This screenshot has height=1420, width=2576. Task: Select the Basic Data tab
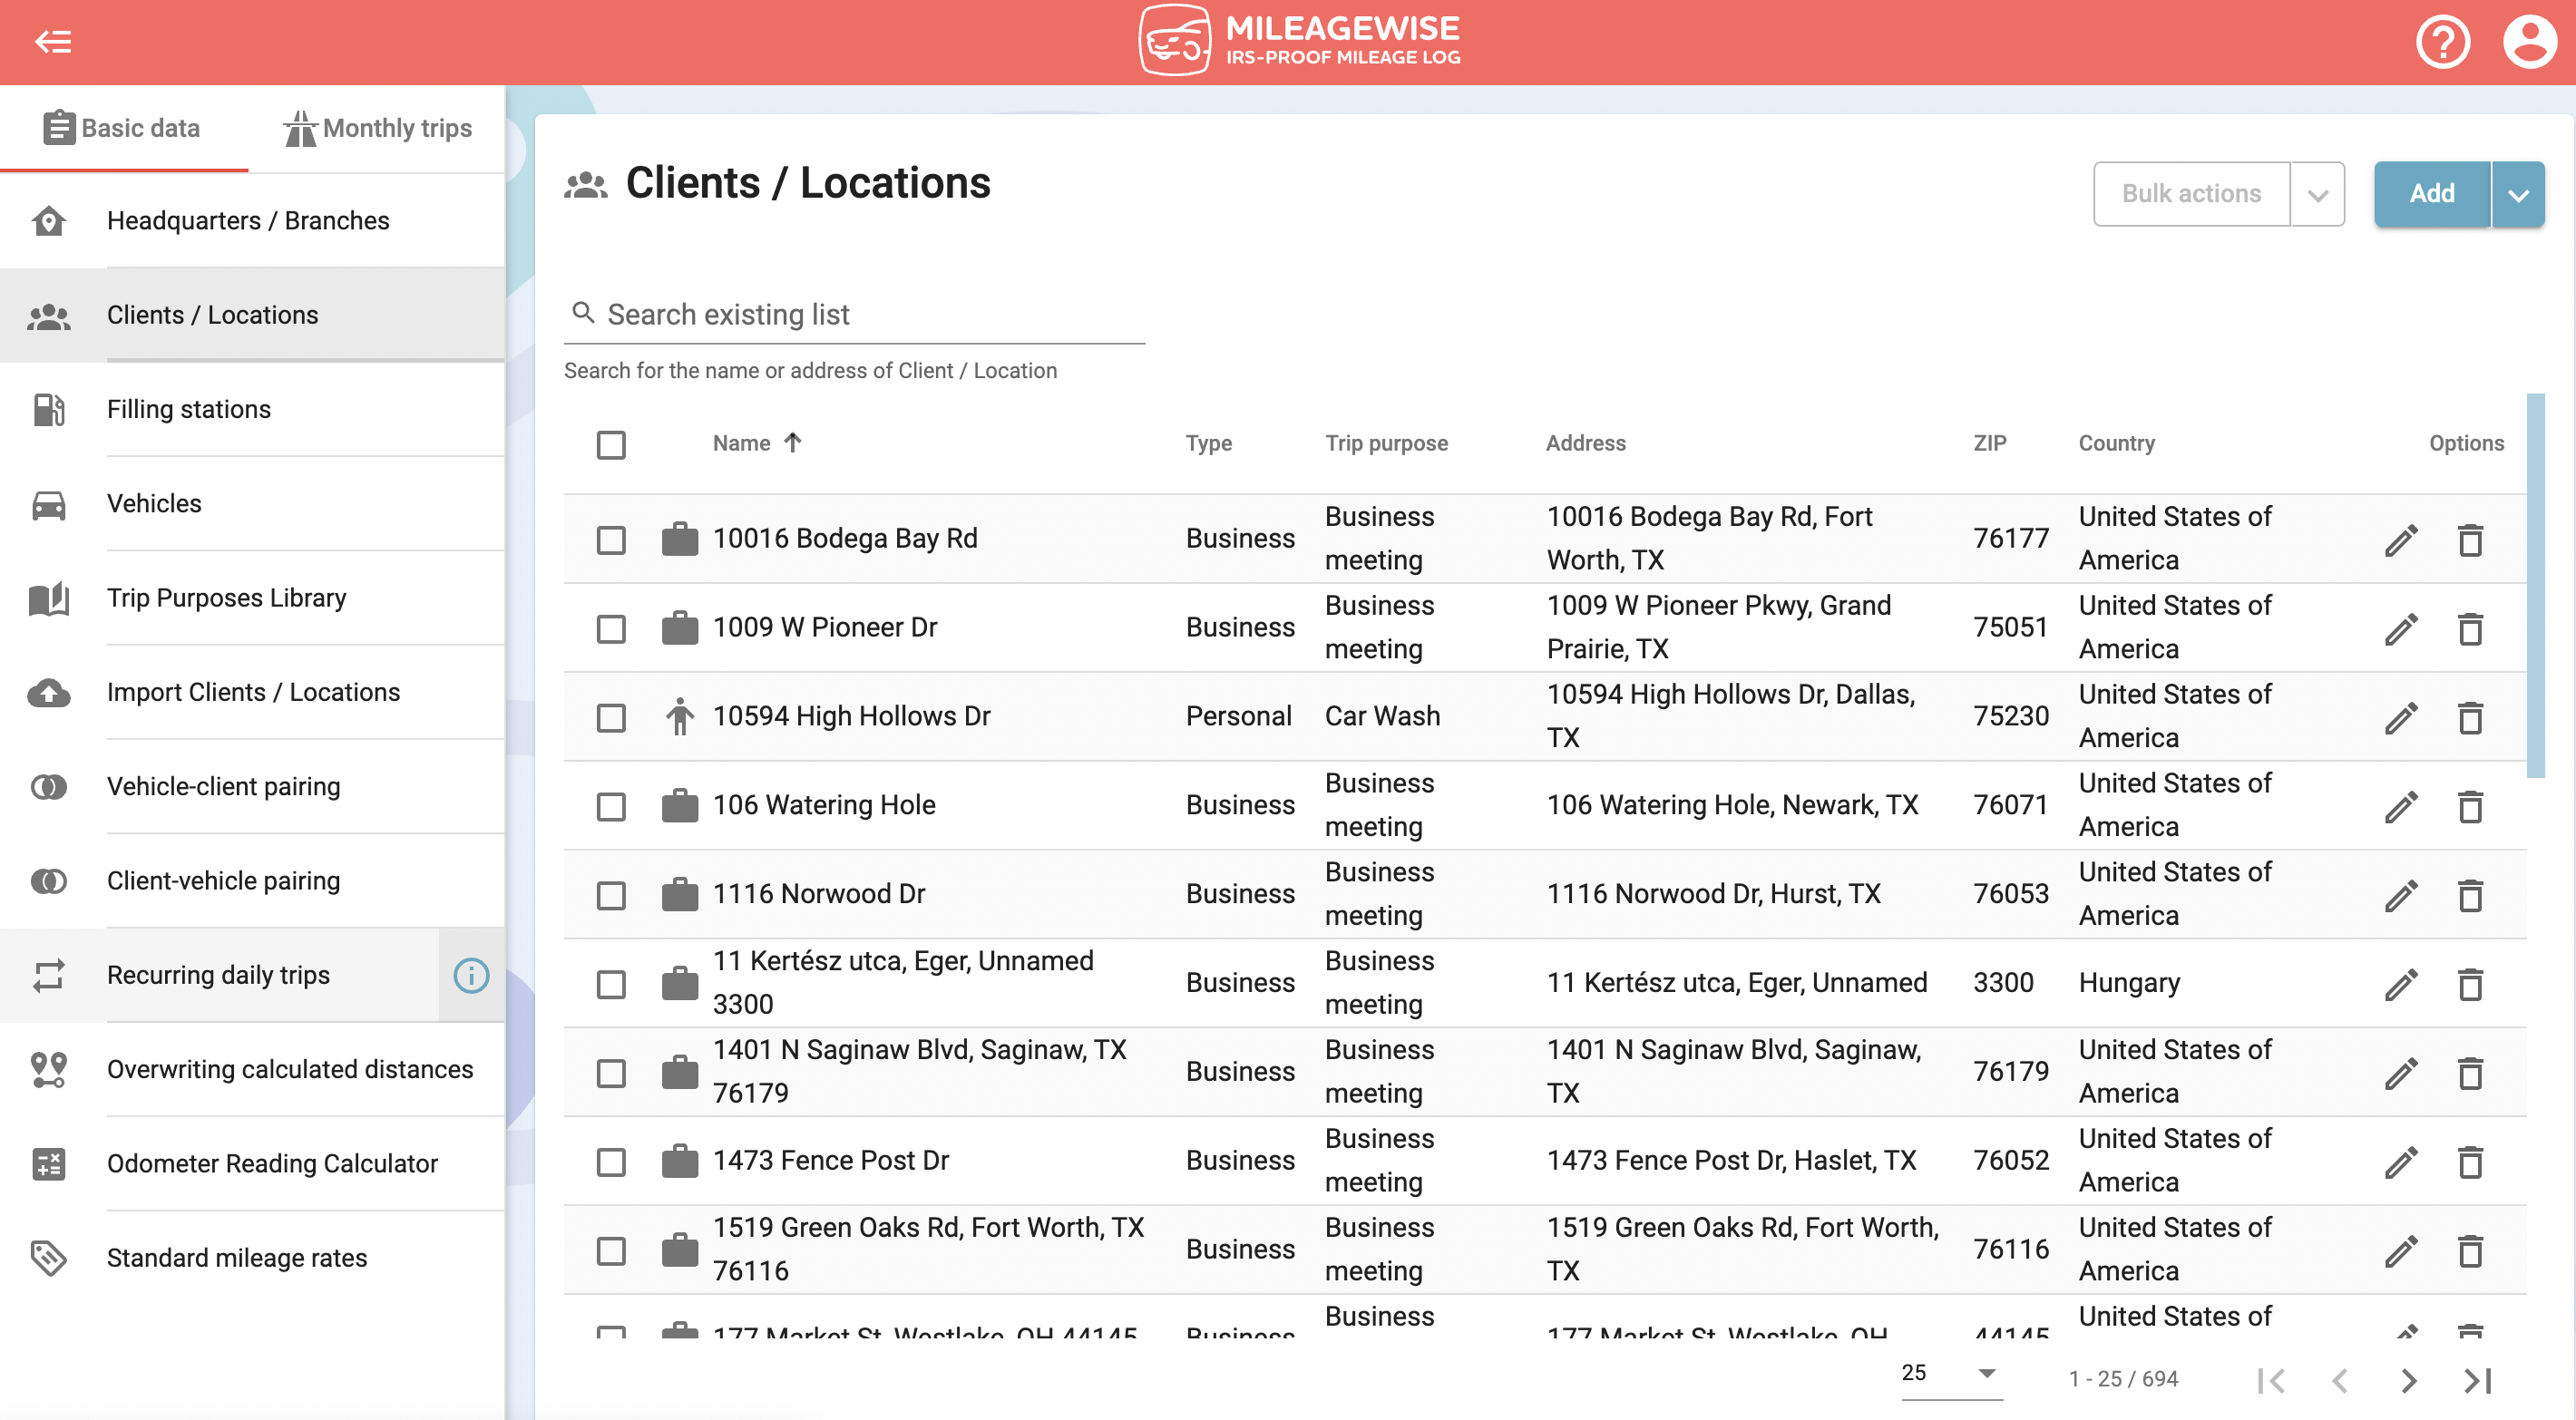tap(122, 126)
